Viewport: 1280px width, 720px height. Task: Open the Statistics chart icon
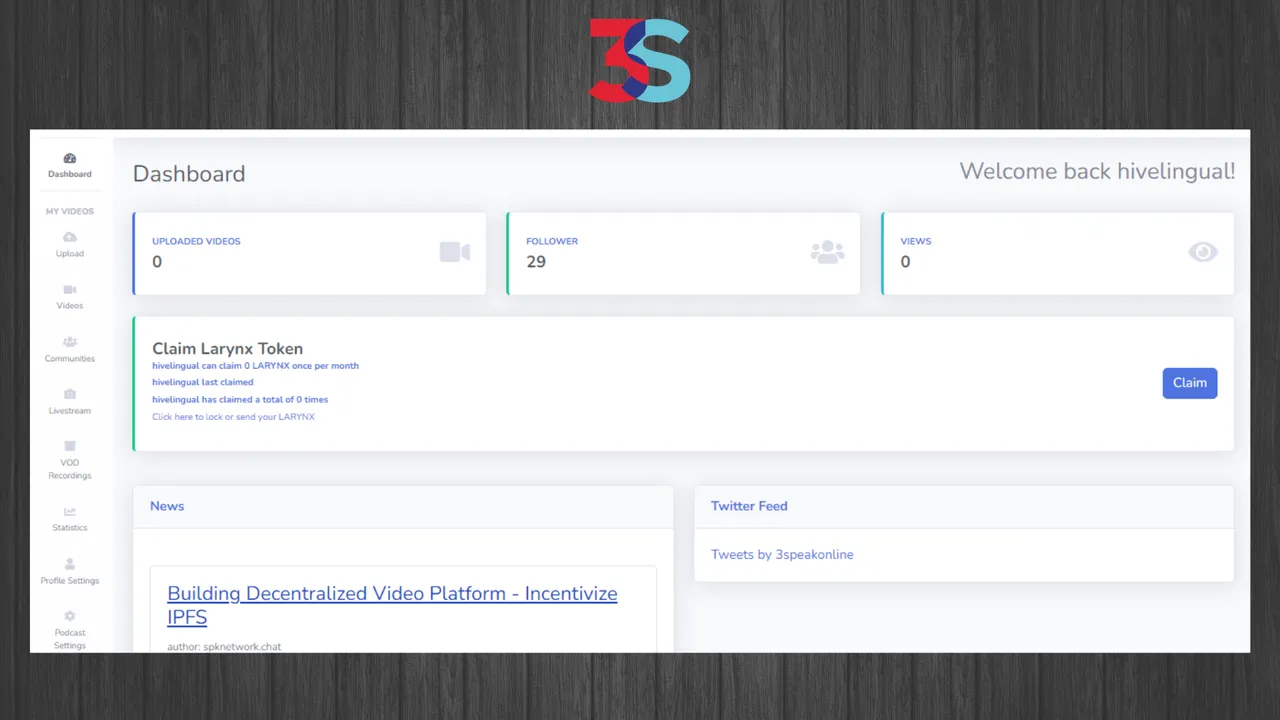[70, 512]
